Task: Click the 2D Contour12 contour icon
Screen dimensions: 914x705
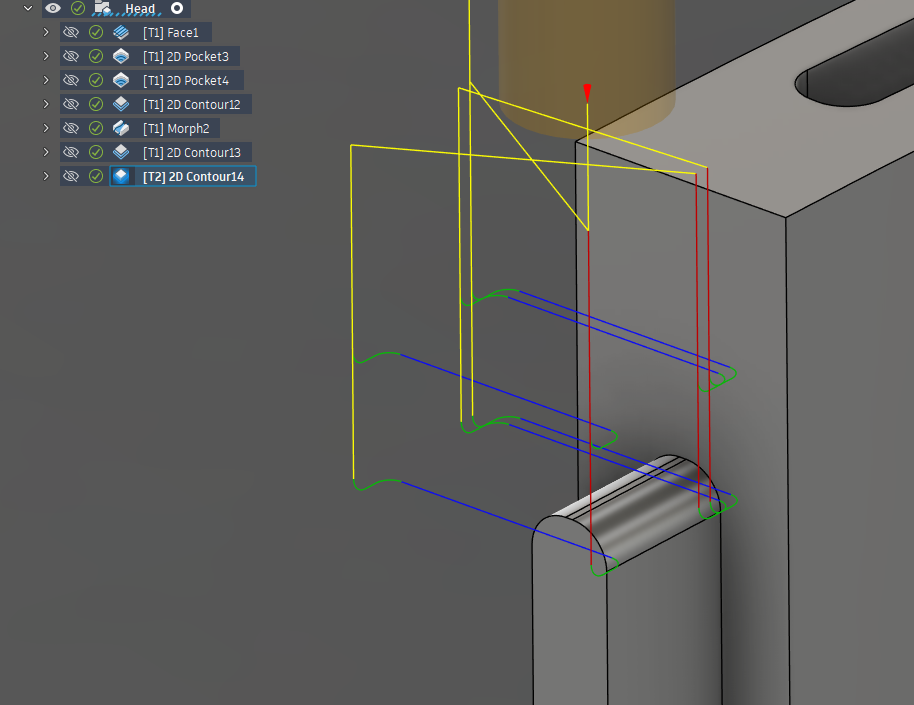Action: [121, 104]
